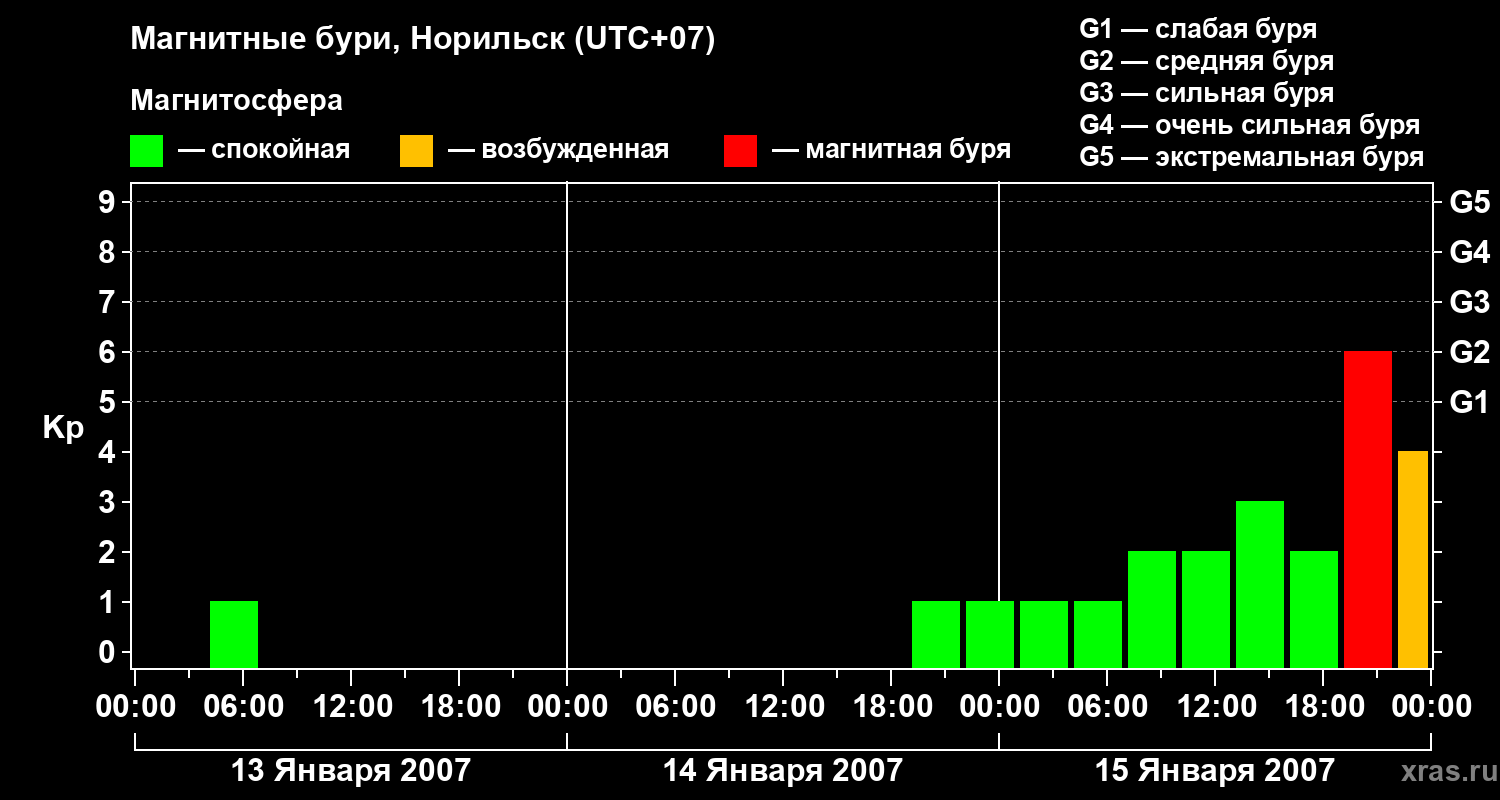Click the '15 Января 2007' date label
1500x800 pixels.
click(x=1215, y=770)
